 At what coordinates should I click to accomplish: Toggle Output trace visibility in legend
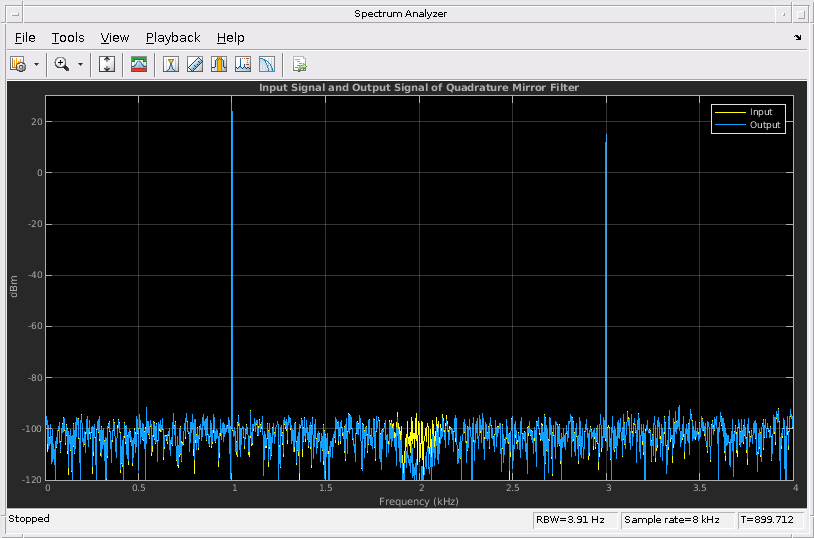(x=764, y=125)
